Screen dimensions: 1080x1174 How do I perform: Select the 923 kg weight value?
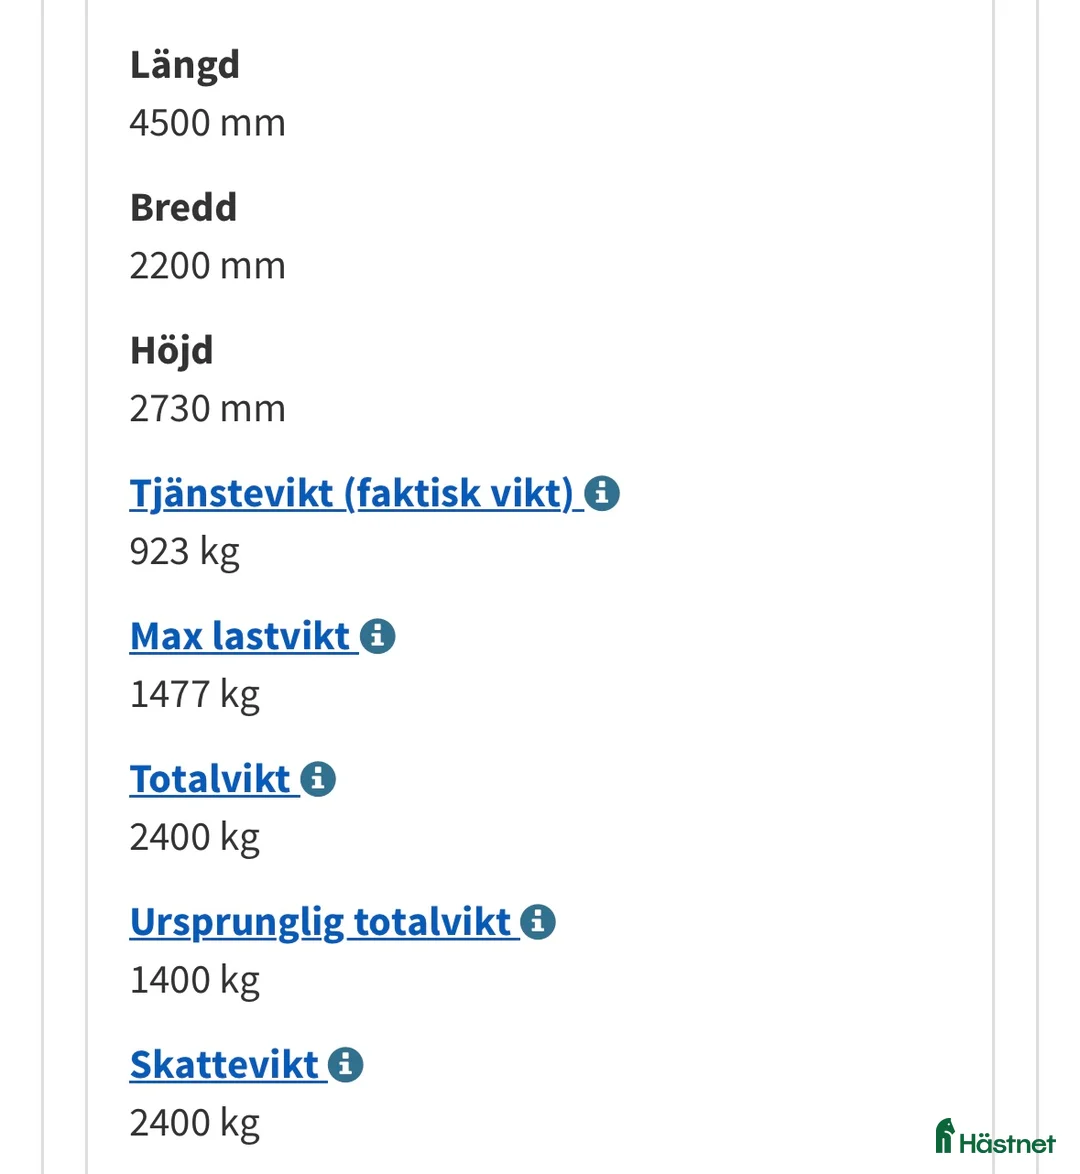click(185, 550)
